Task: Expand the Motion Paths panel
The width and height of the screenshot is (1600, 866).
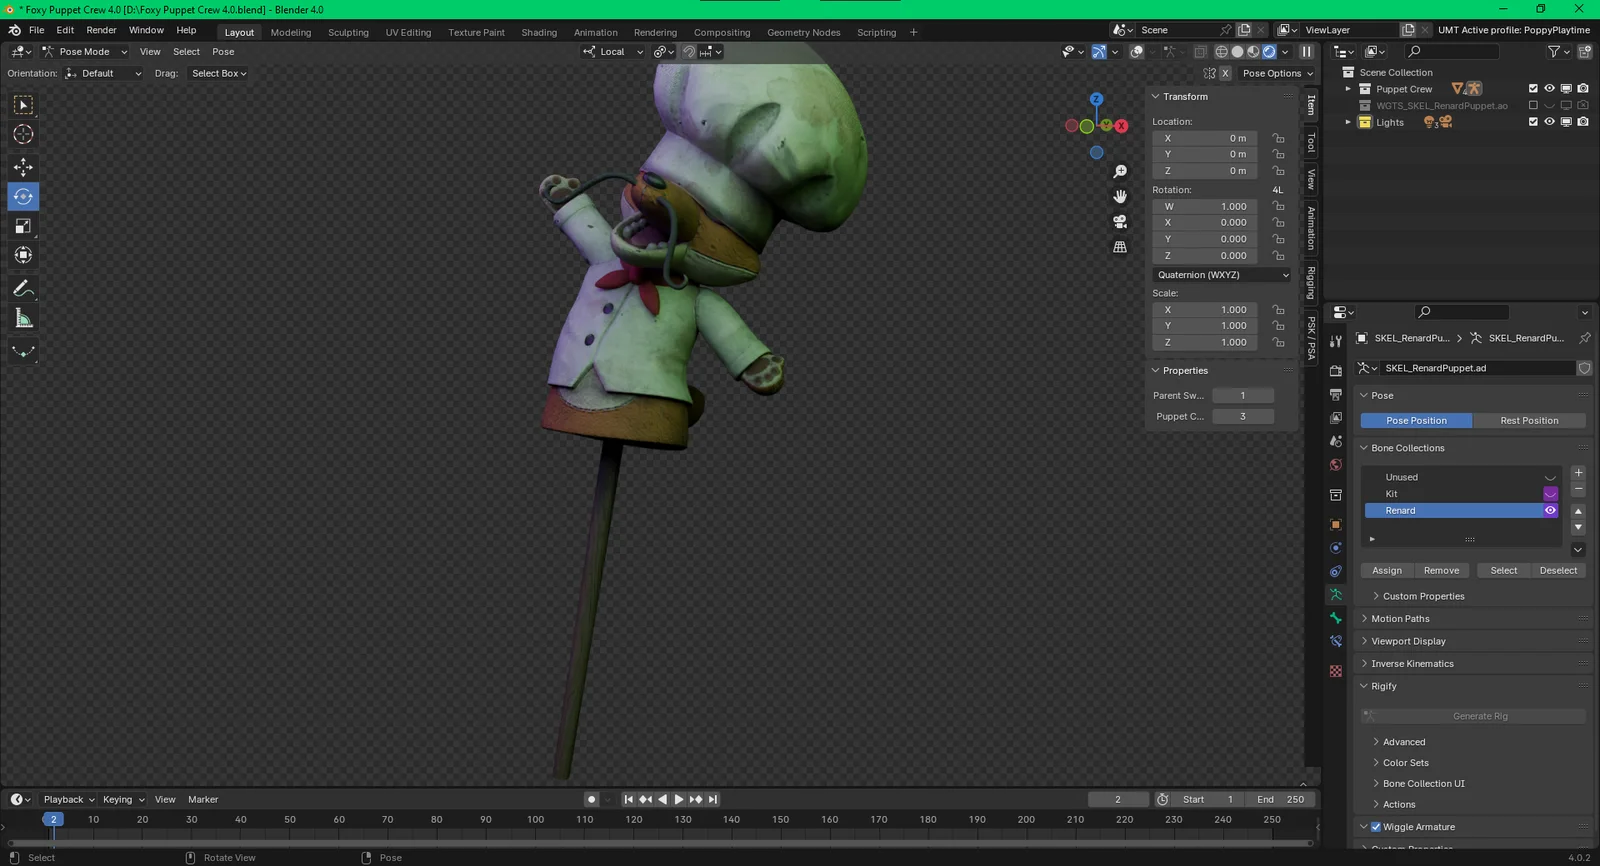Action: click(x=1400, y=619)
